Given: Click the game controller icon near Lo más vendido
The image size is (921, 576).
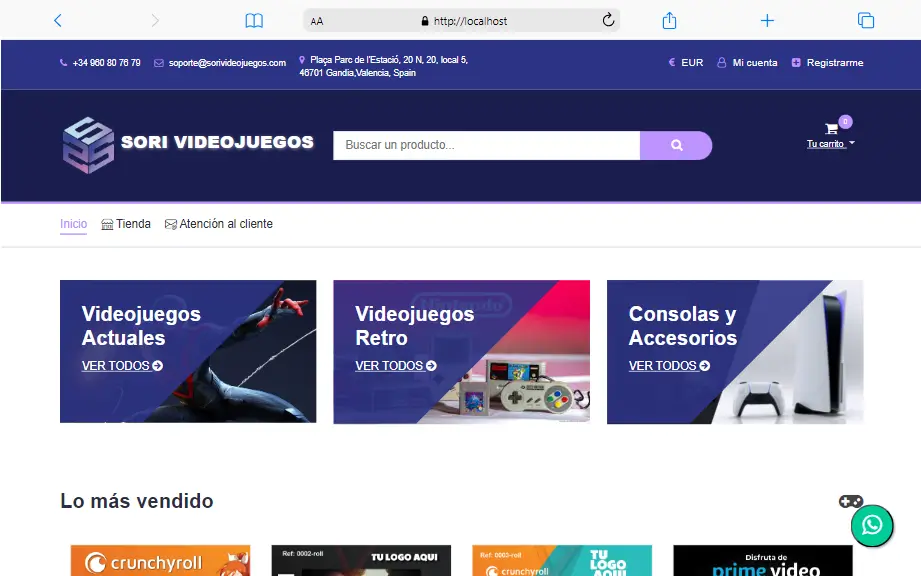Looking at the screenshot, I should coord(851,501).
